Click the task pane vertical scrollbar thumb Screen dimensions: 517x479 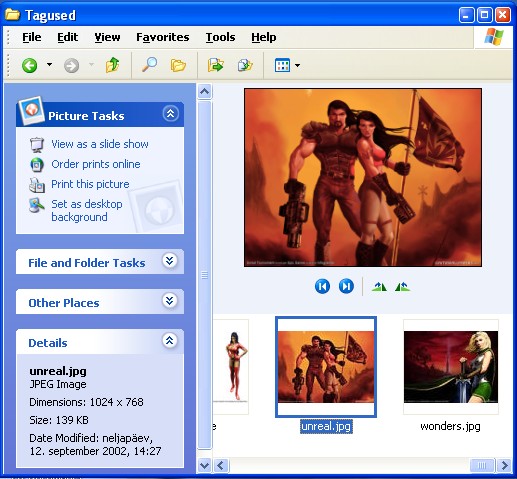click(x=204, y=275)
